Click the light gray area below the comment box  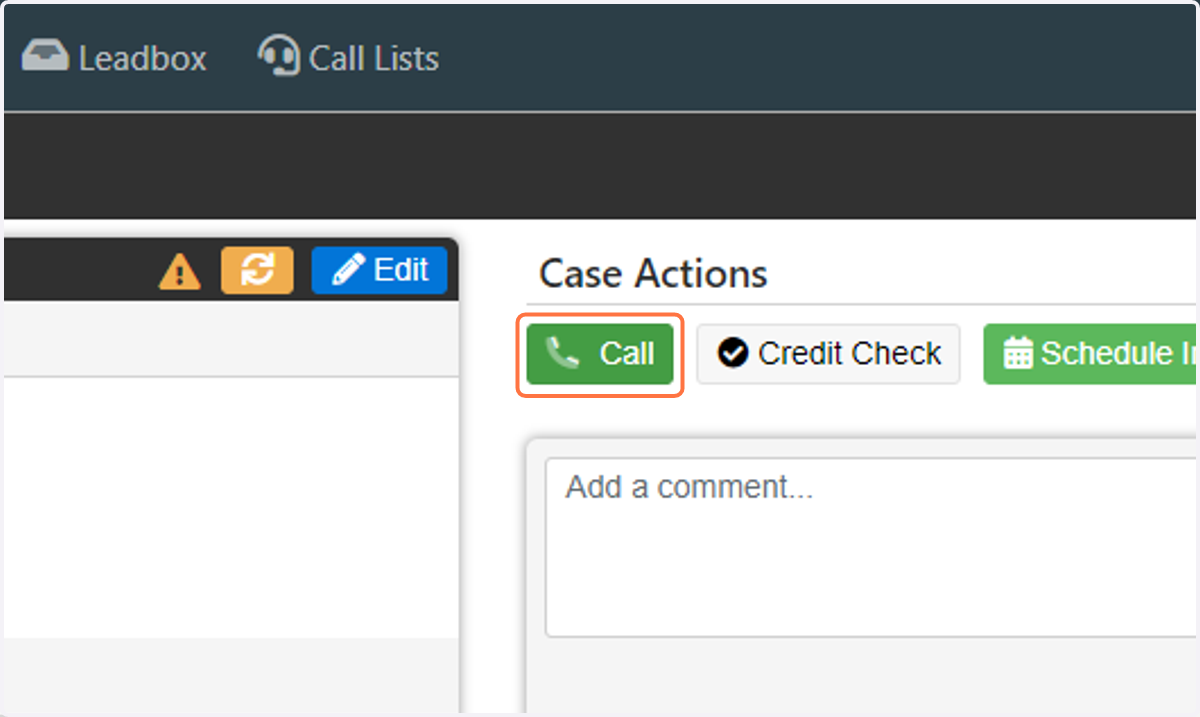click(862, 678)
